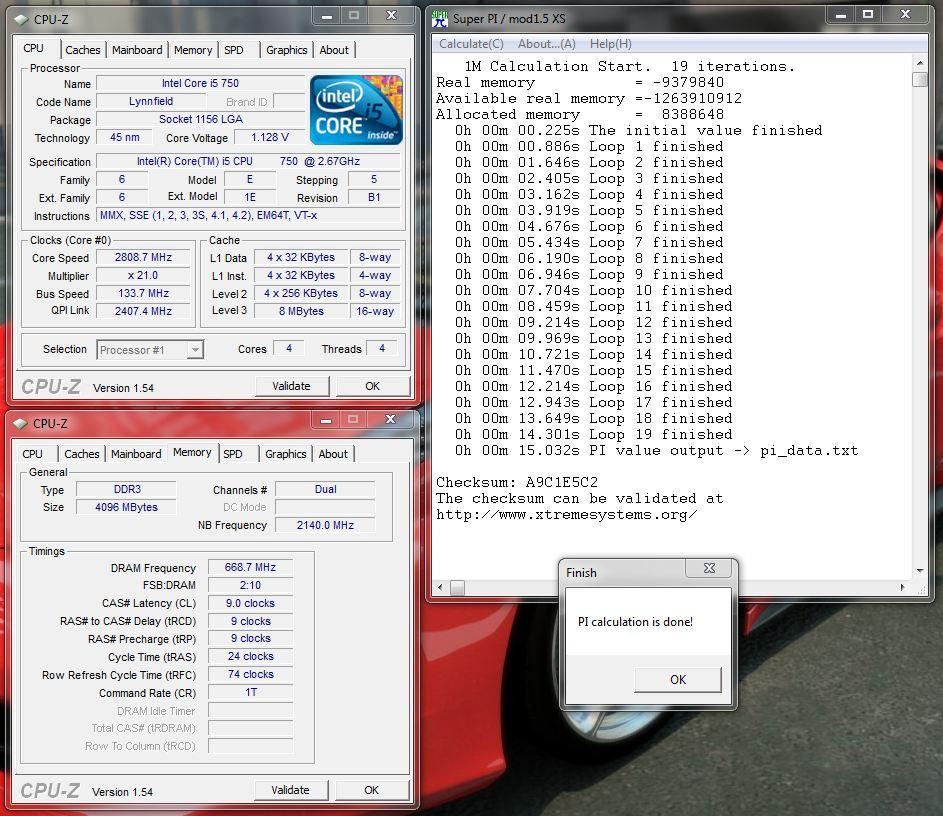Open Help(H) menu in Super PI
Screen dimensions: 943x816
click(610, 44)
